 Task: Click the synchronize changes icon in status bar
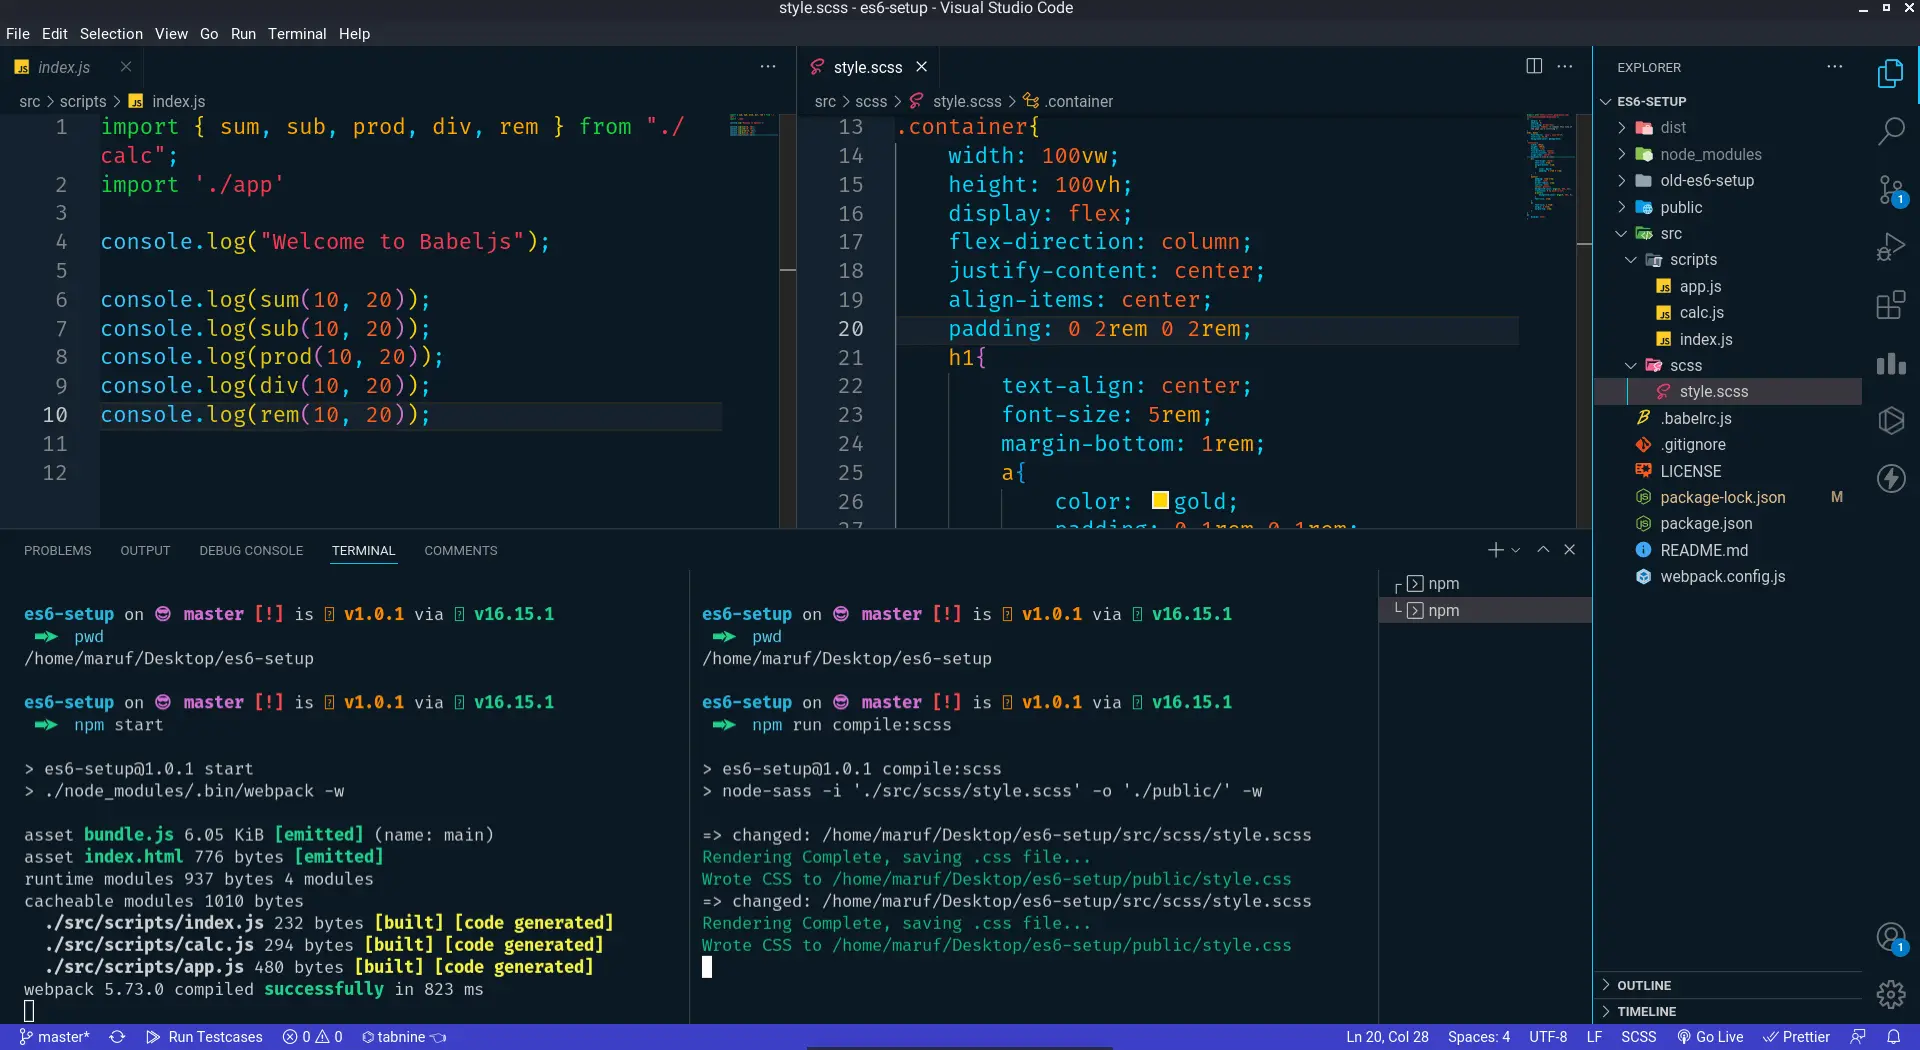(117, 1037)
